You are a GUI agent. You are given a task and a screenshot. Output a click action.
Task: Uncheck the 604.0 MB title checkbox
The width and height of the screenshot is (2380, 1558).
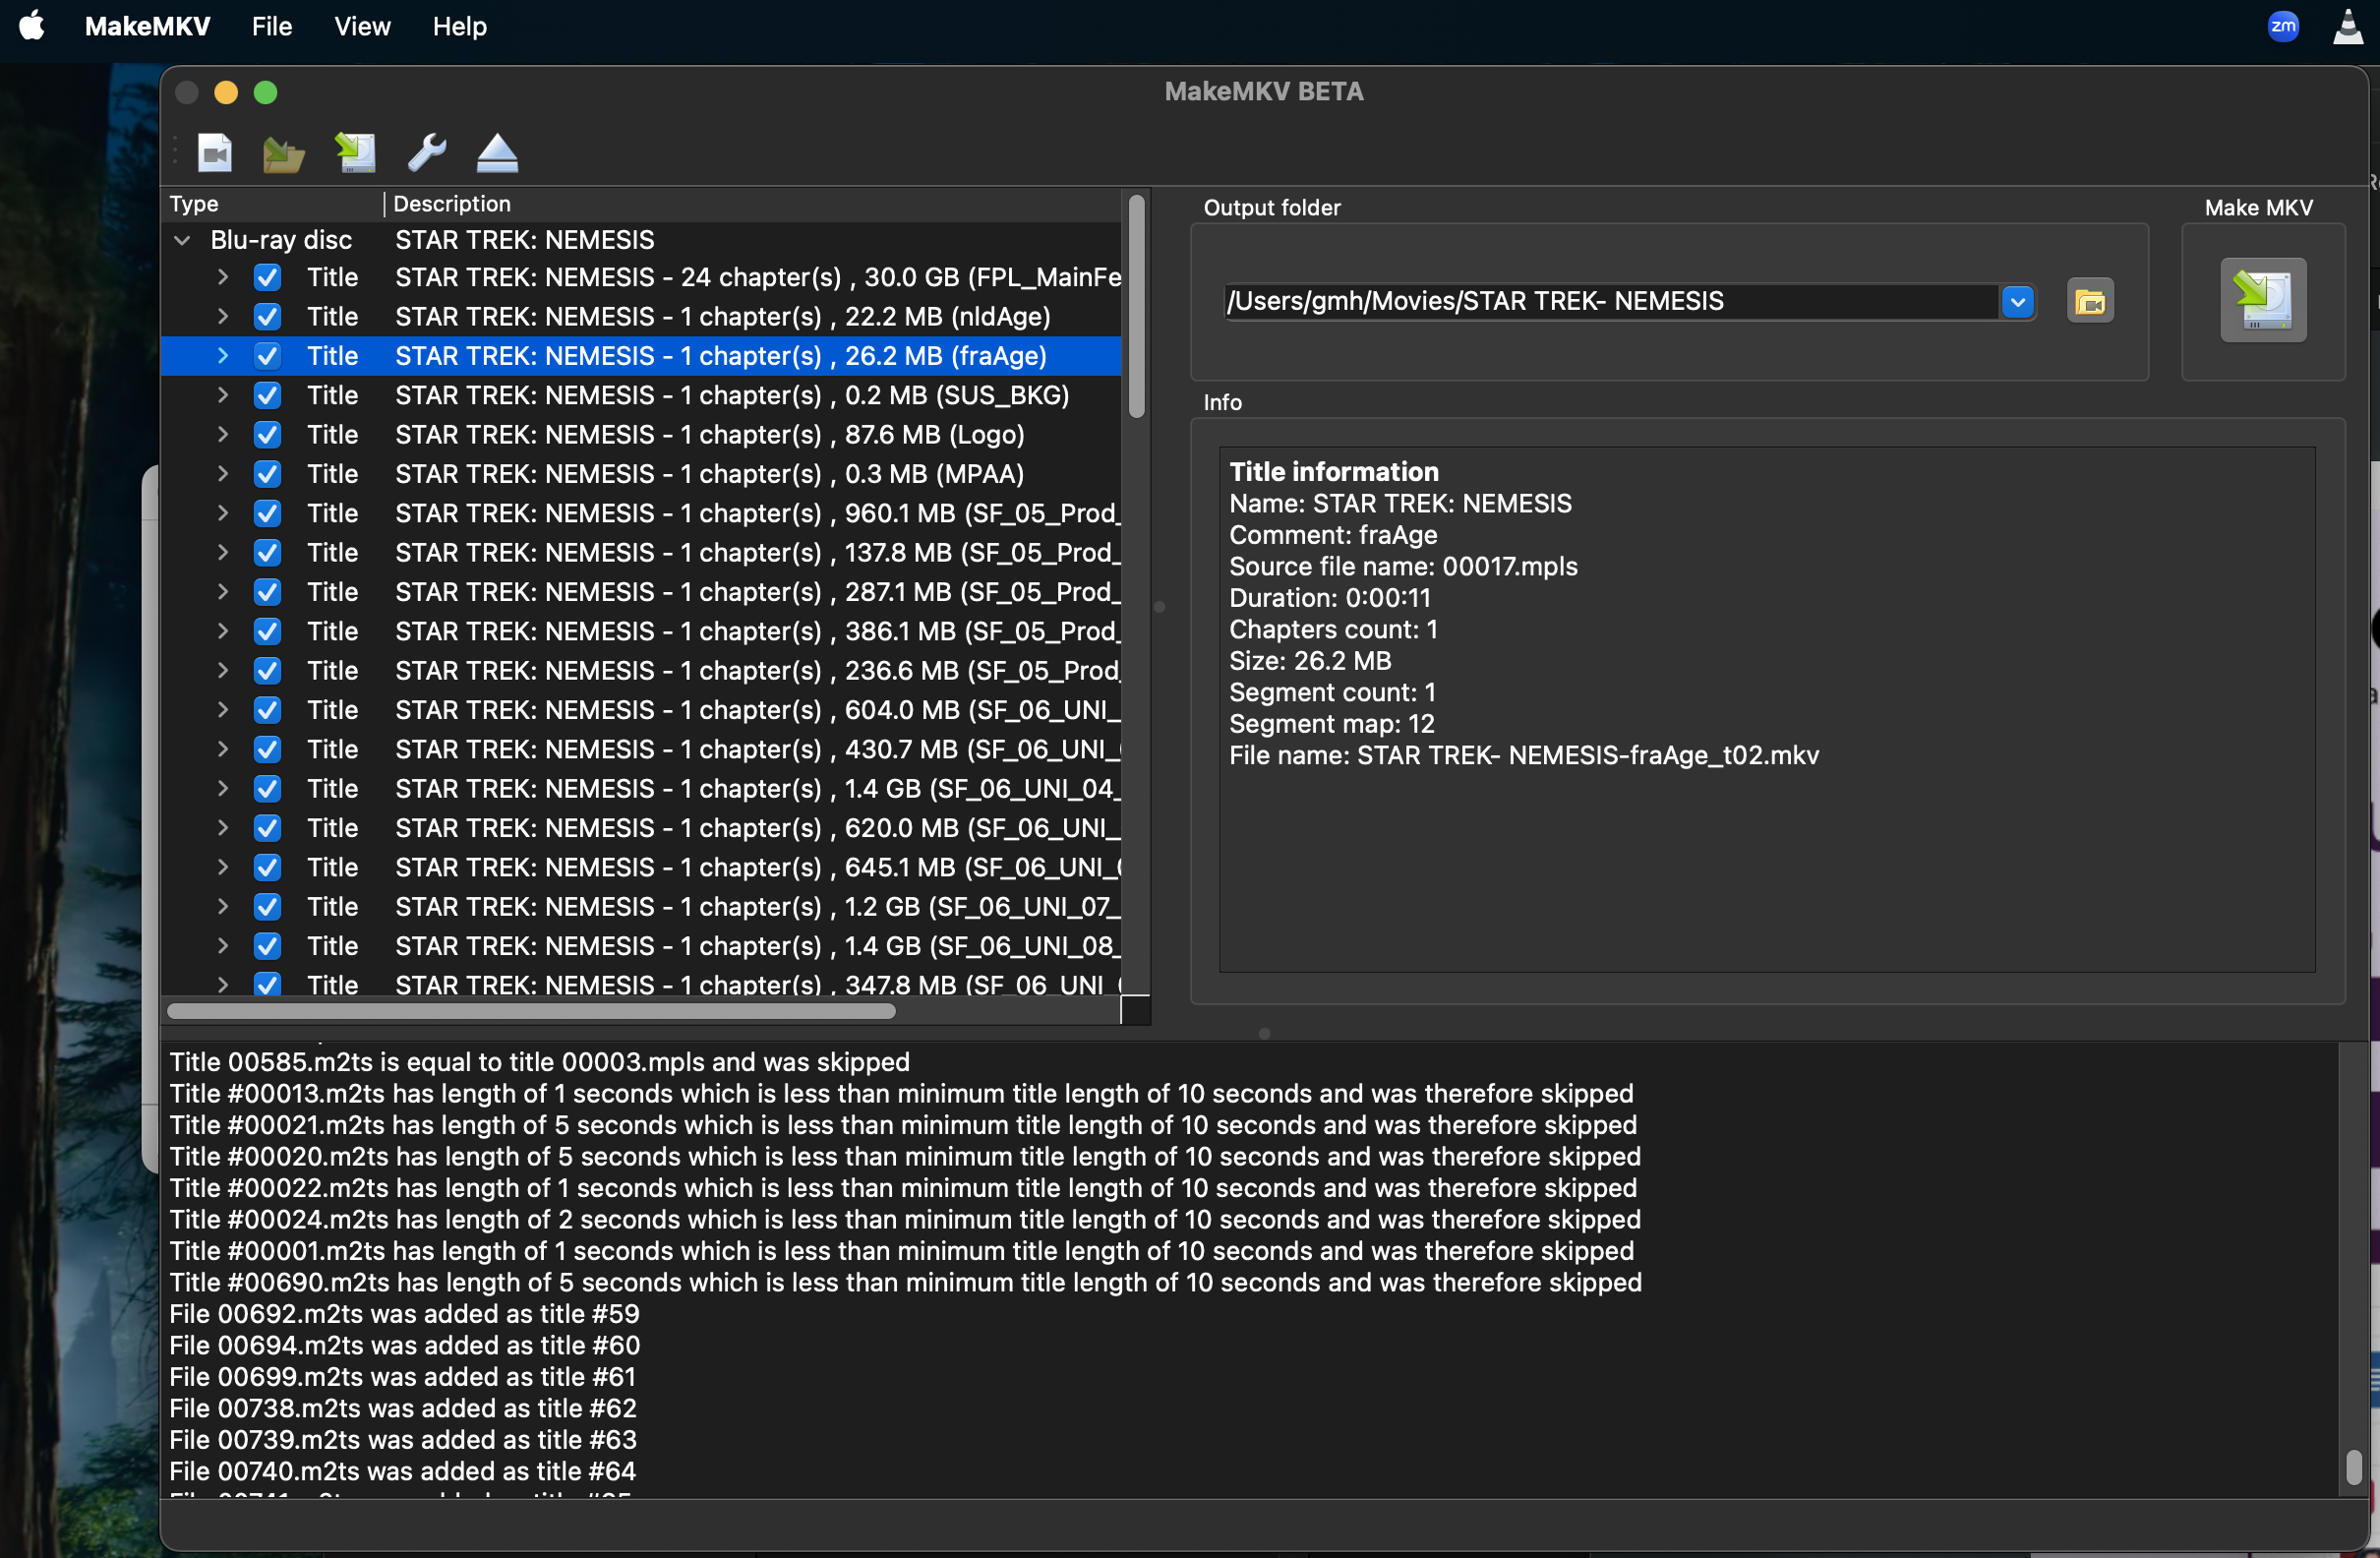[267, 710]
